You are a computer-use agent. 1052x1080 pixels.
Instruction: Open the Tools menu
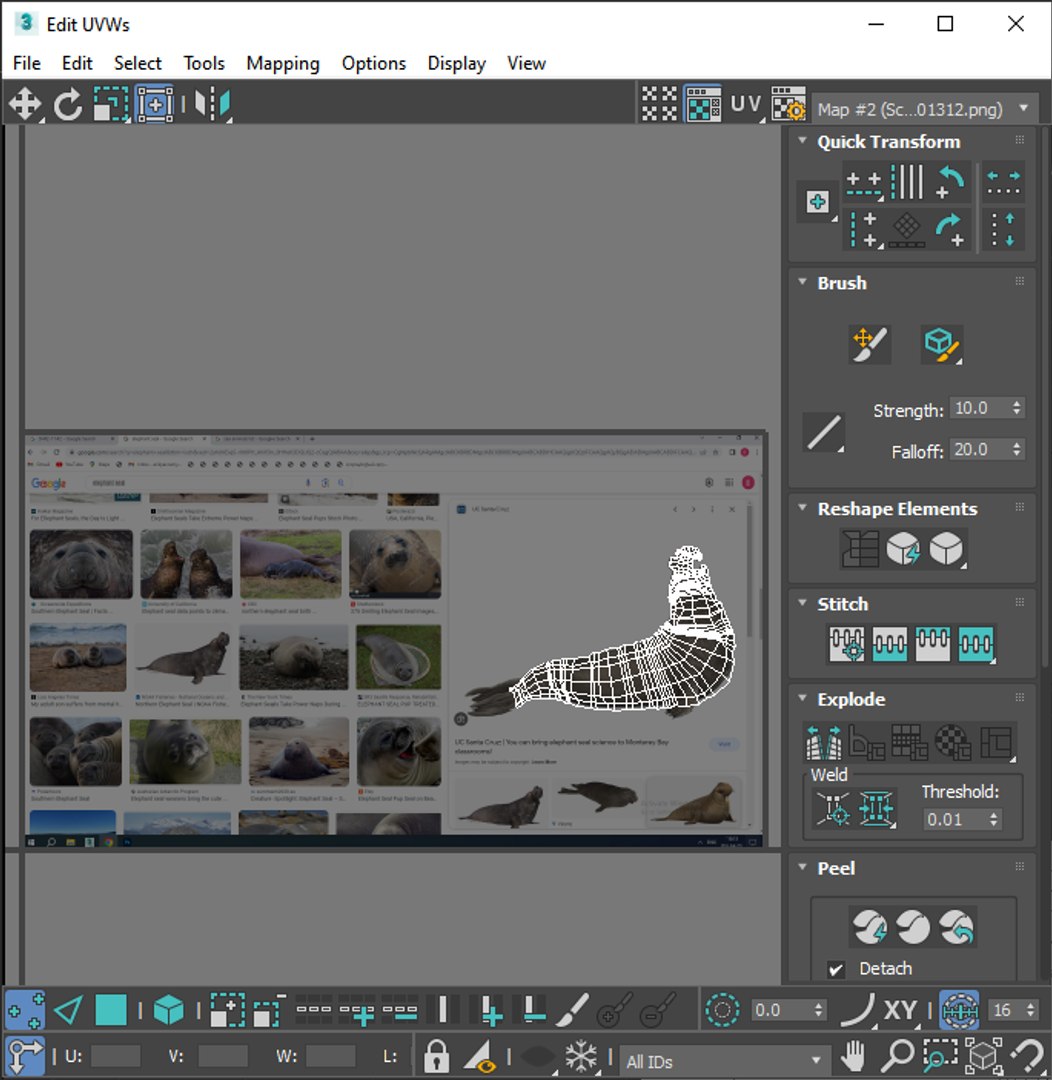click(204, 63)
